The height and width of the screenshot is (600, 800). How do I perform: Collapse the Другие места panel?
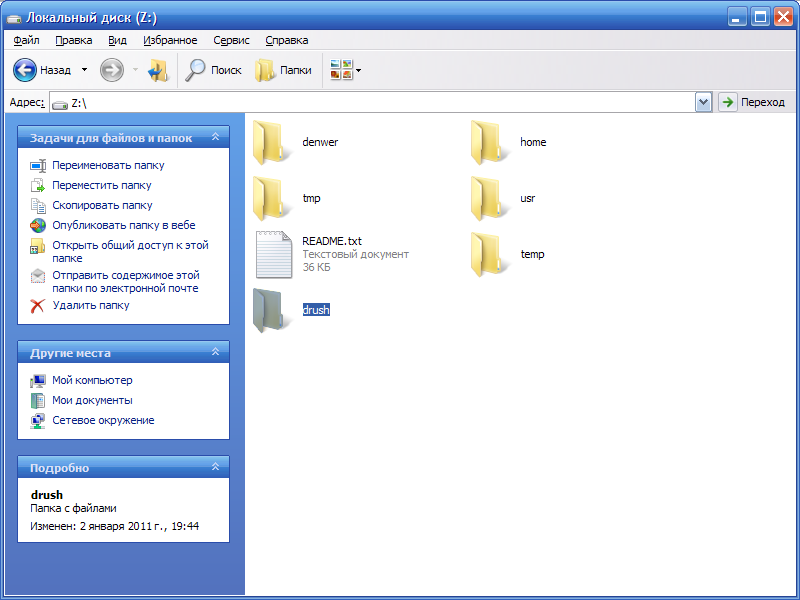[215, 352]
